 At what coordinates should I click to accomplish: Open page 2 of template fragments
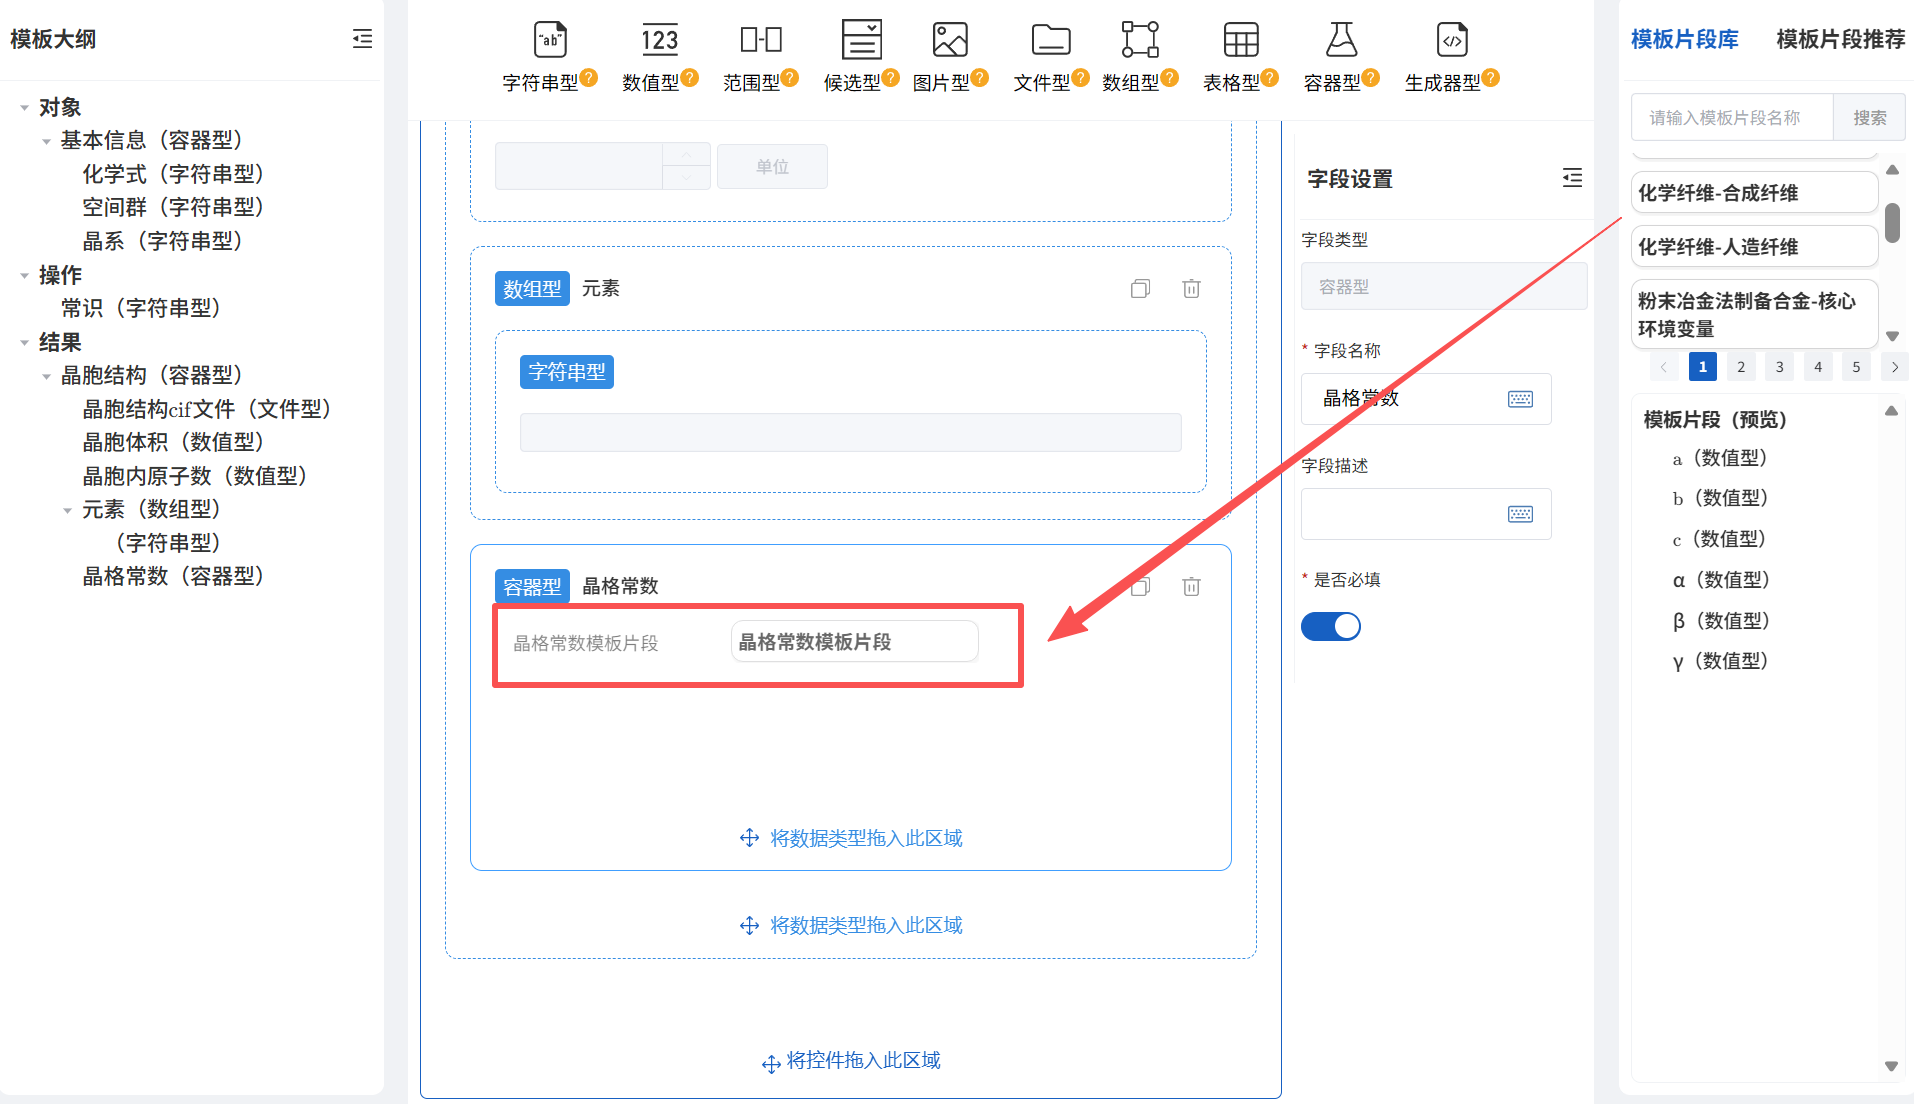(1740, 366)
